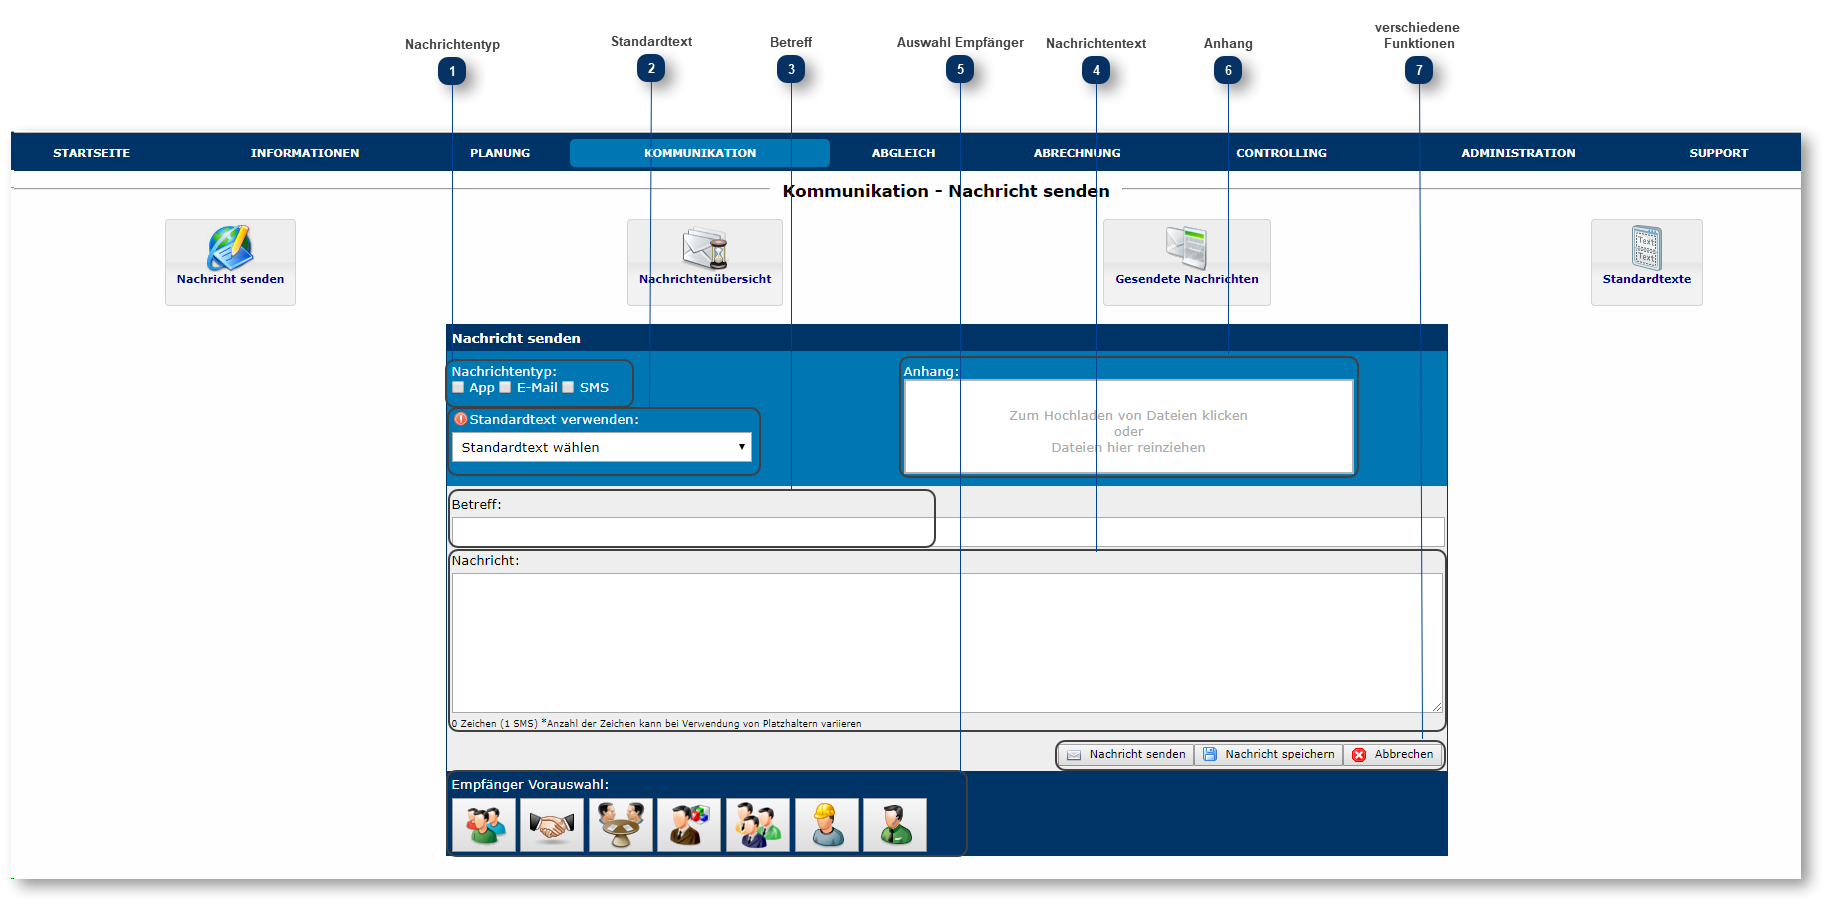Select the three-people group recipient icon
This screenshot has height=905, width=1828.
(484, 825)
